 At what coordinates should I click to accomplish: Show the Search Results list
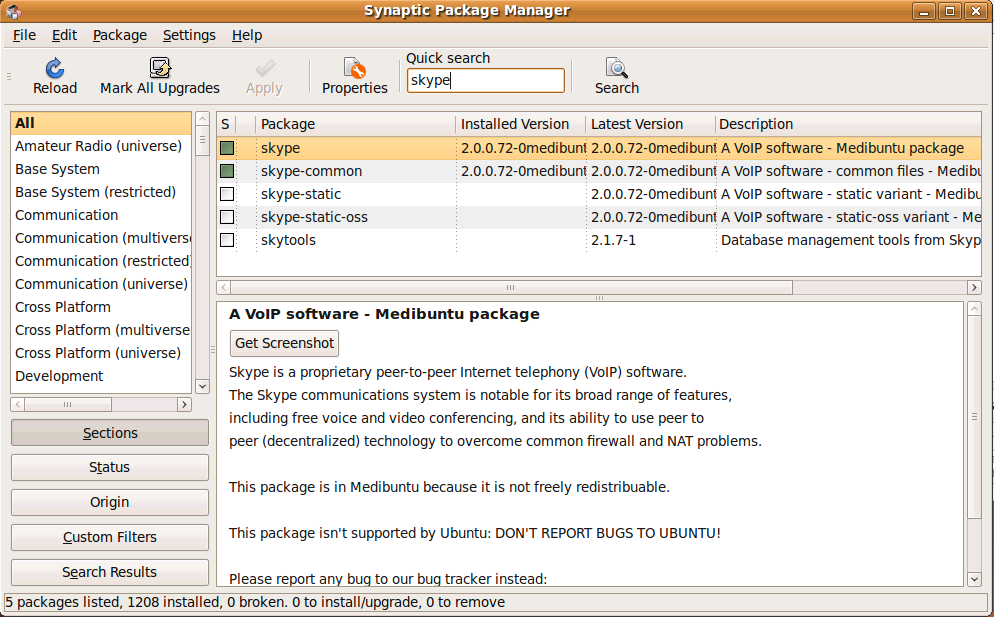point(110,572)
